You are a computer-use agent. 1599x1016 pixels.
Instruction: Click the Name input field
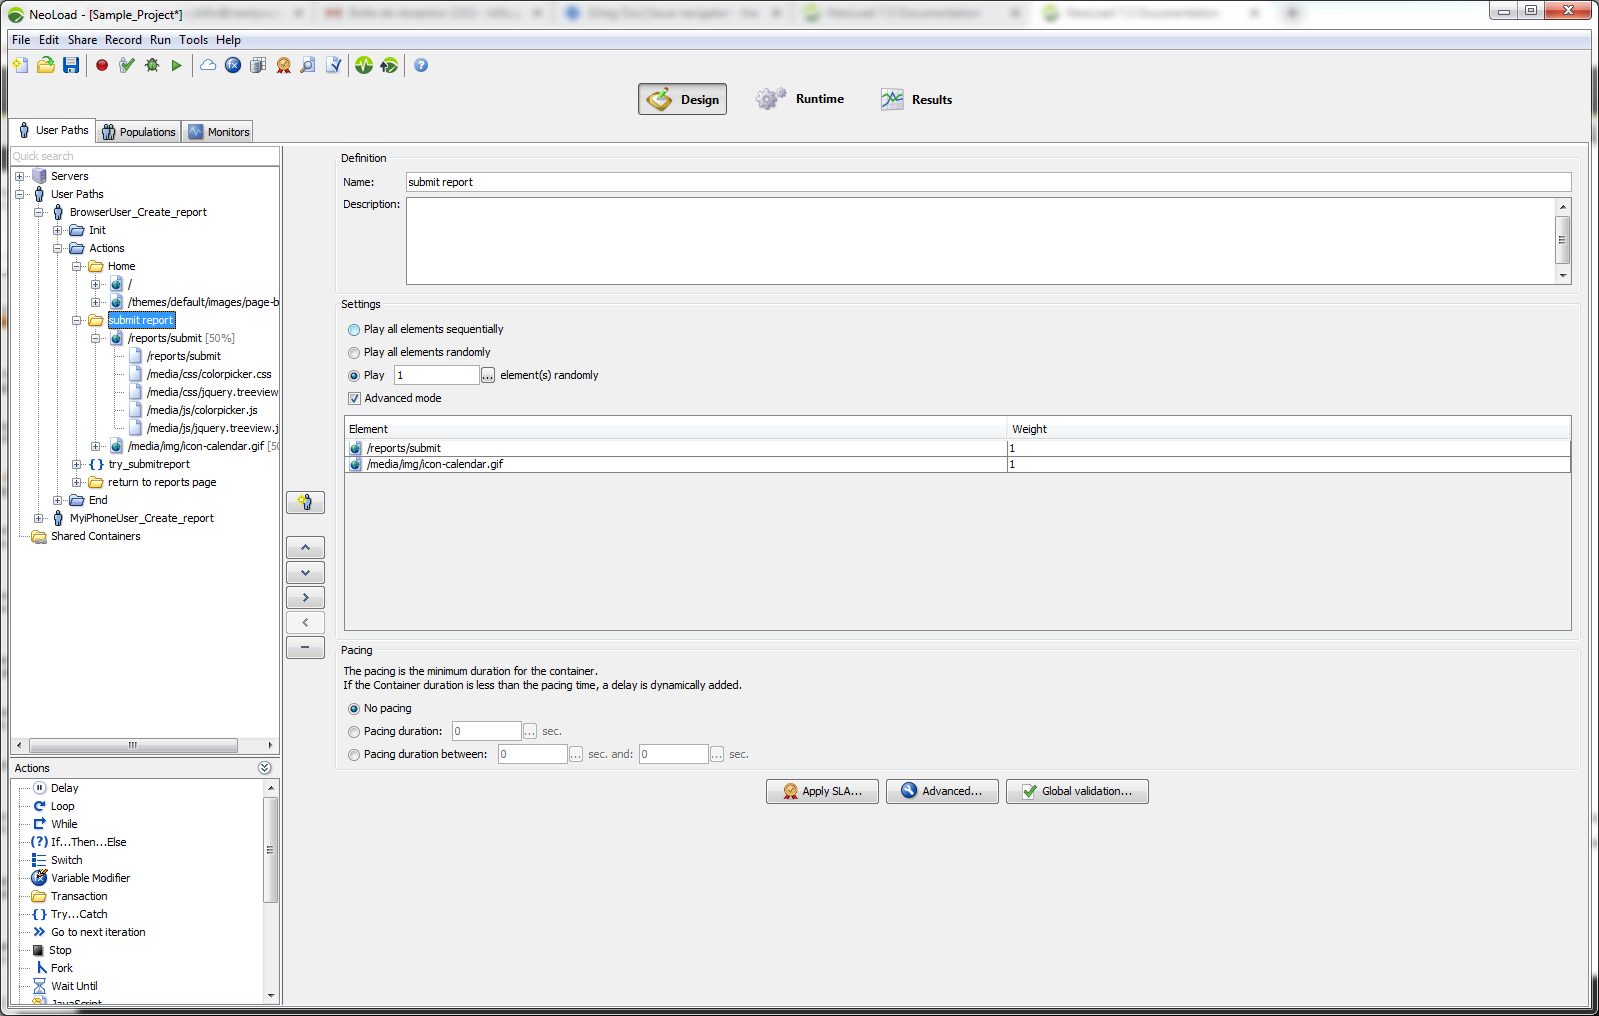pos(988,182)
